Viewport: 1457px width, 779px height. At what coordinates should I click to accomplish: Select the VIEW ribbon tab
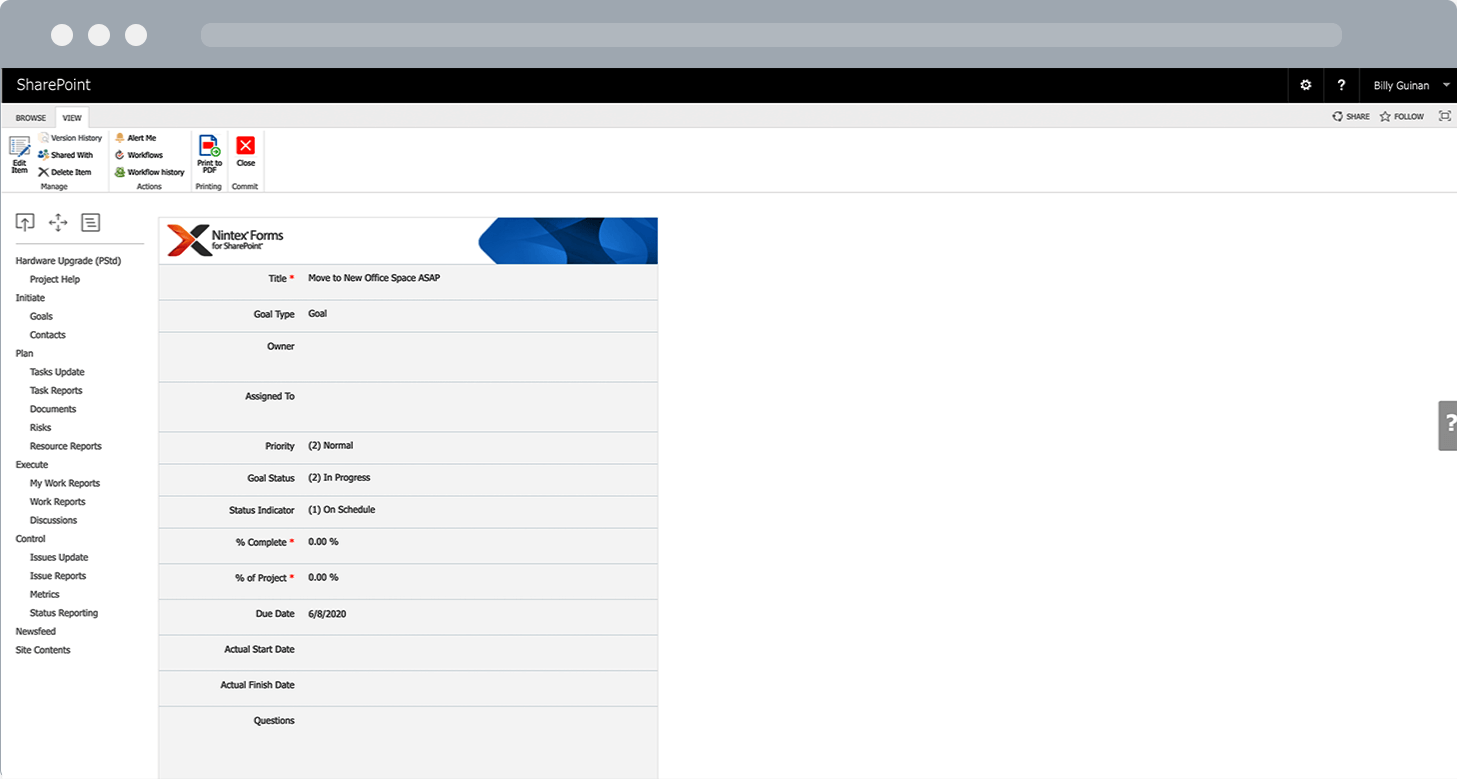pos(72,118)
